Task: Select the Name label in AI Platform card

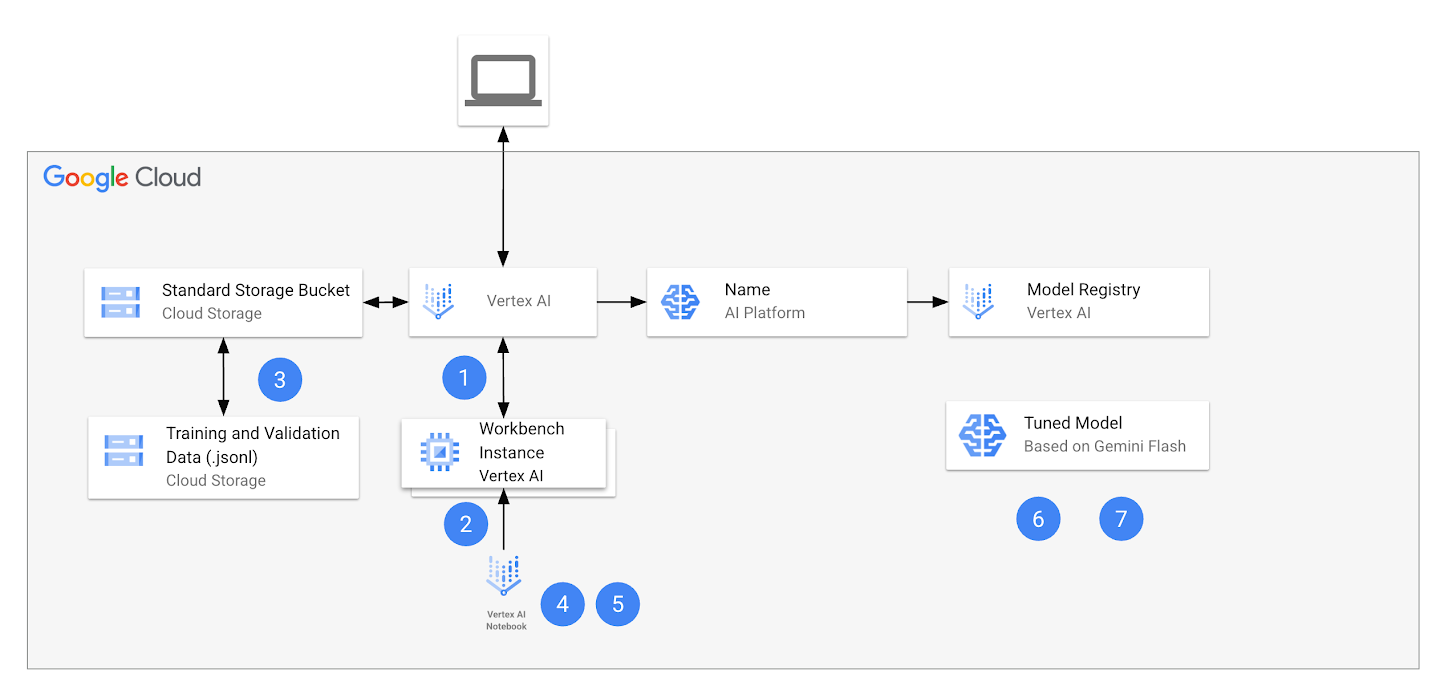Action: [747, 290]
